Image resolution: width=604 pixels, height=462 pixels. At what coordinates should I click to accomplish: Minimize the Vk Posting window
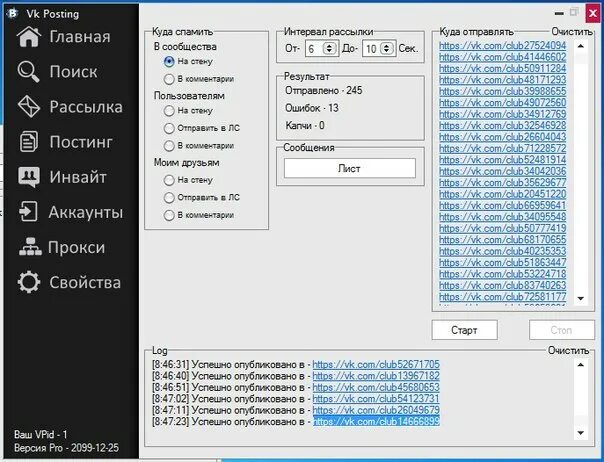[559, 13]
